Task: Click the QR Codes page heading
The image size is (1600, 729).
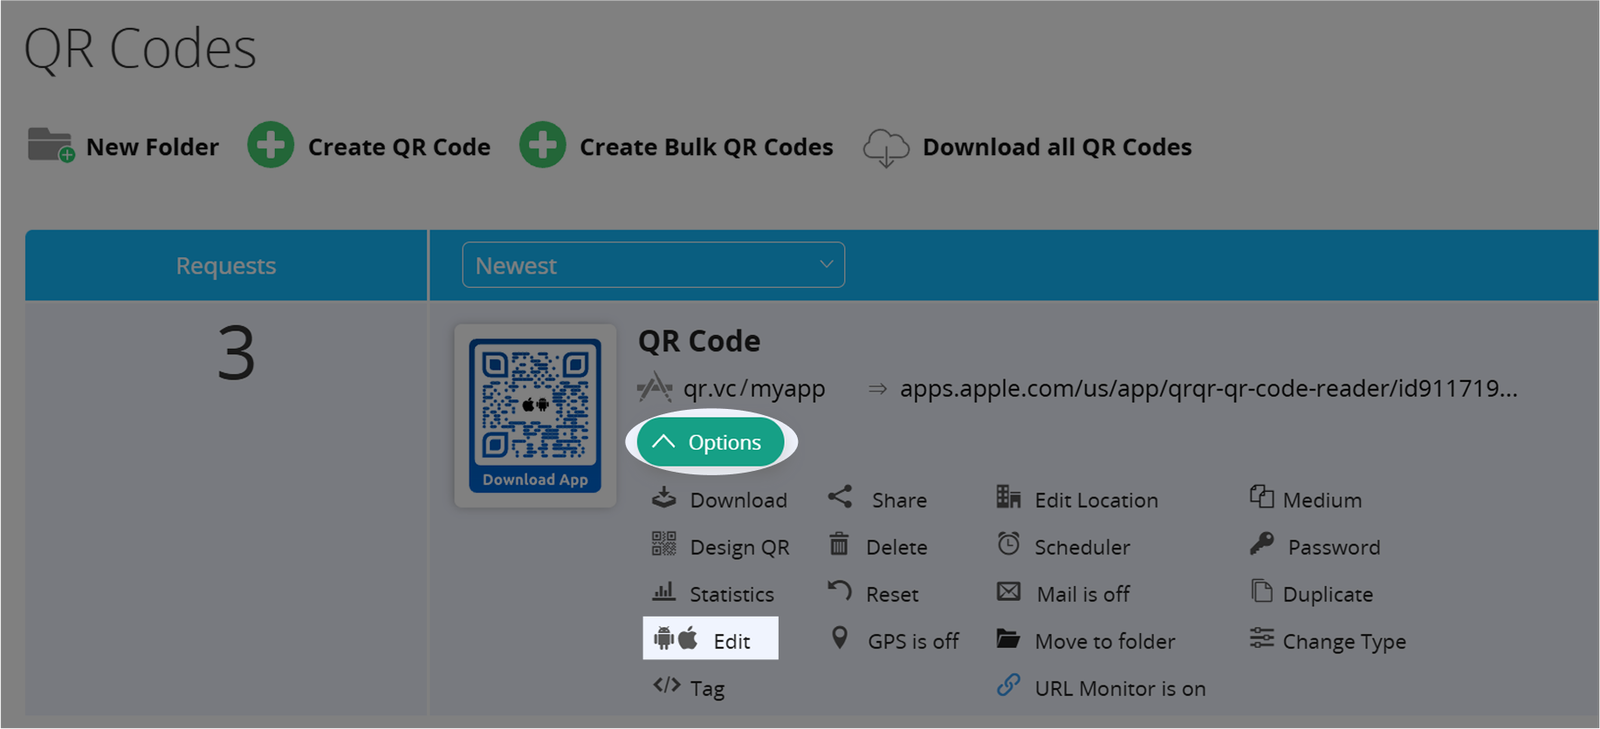Action: 140,48
